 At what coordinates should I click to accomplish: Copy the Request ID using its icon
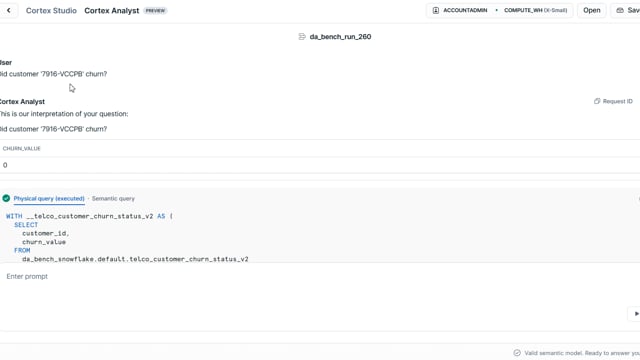[x=597, y=101]
